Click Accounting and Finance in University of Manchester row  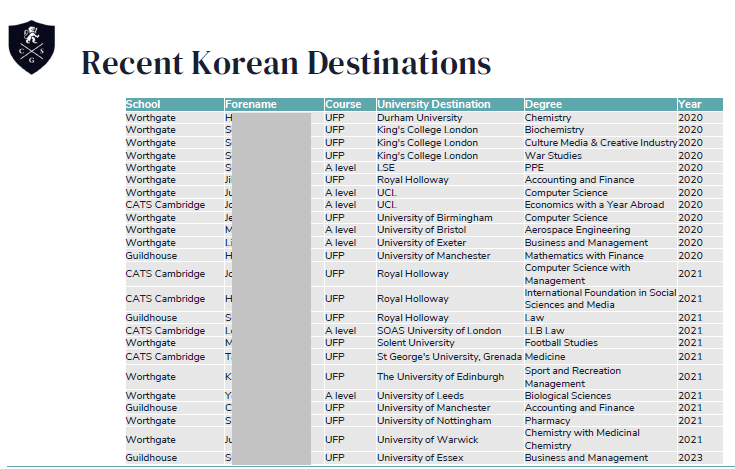pyautogui.click(x=600, y=408)
